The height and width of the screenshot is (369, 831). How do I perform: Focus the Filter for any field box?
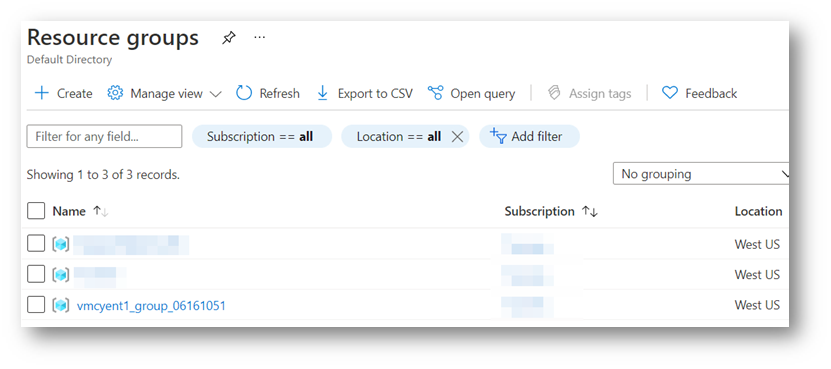tap(104, 136)
